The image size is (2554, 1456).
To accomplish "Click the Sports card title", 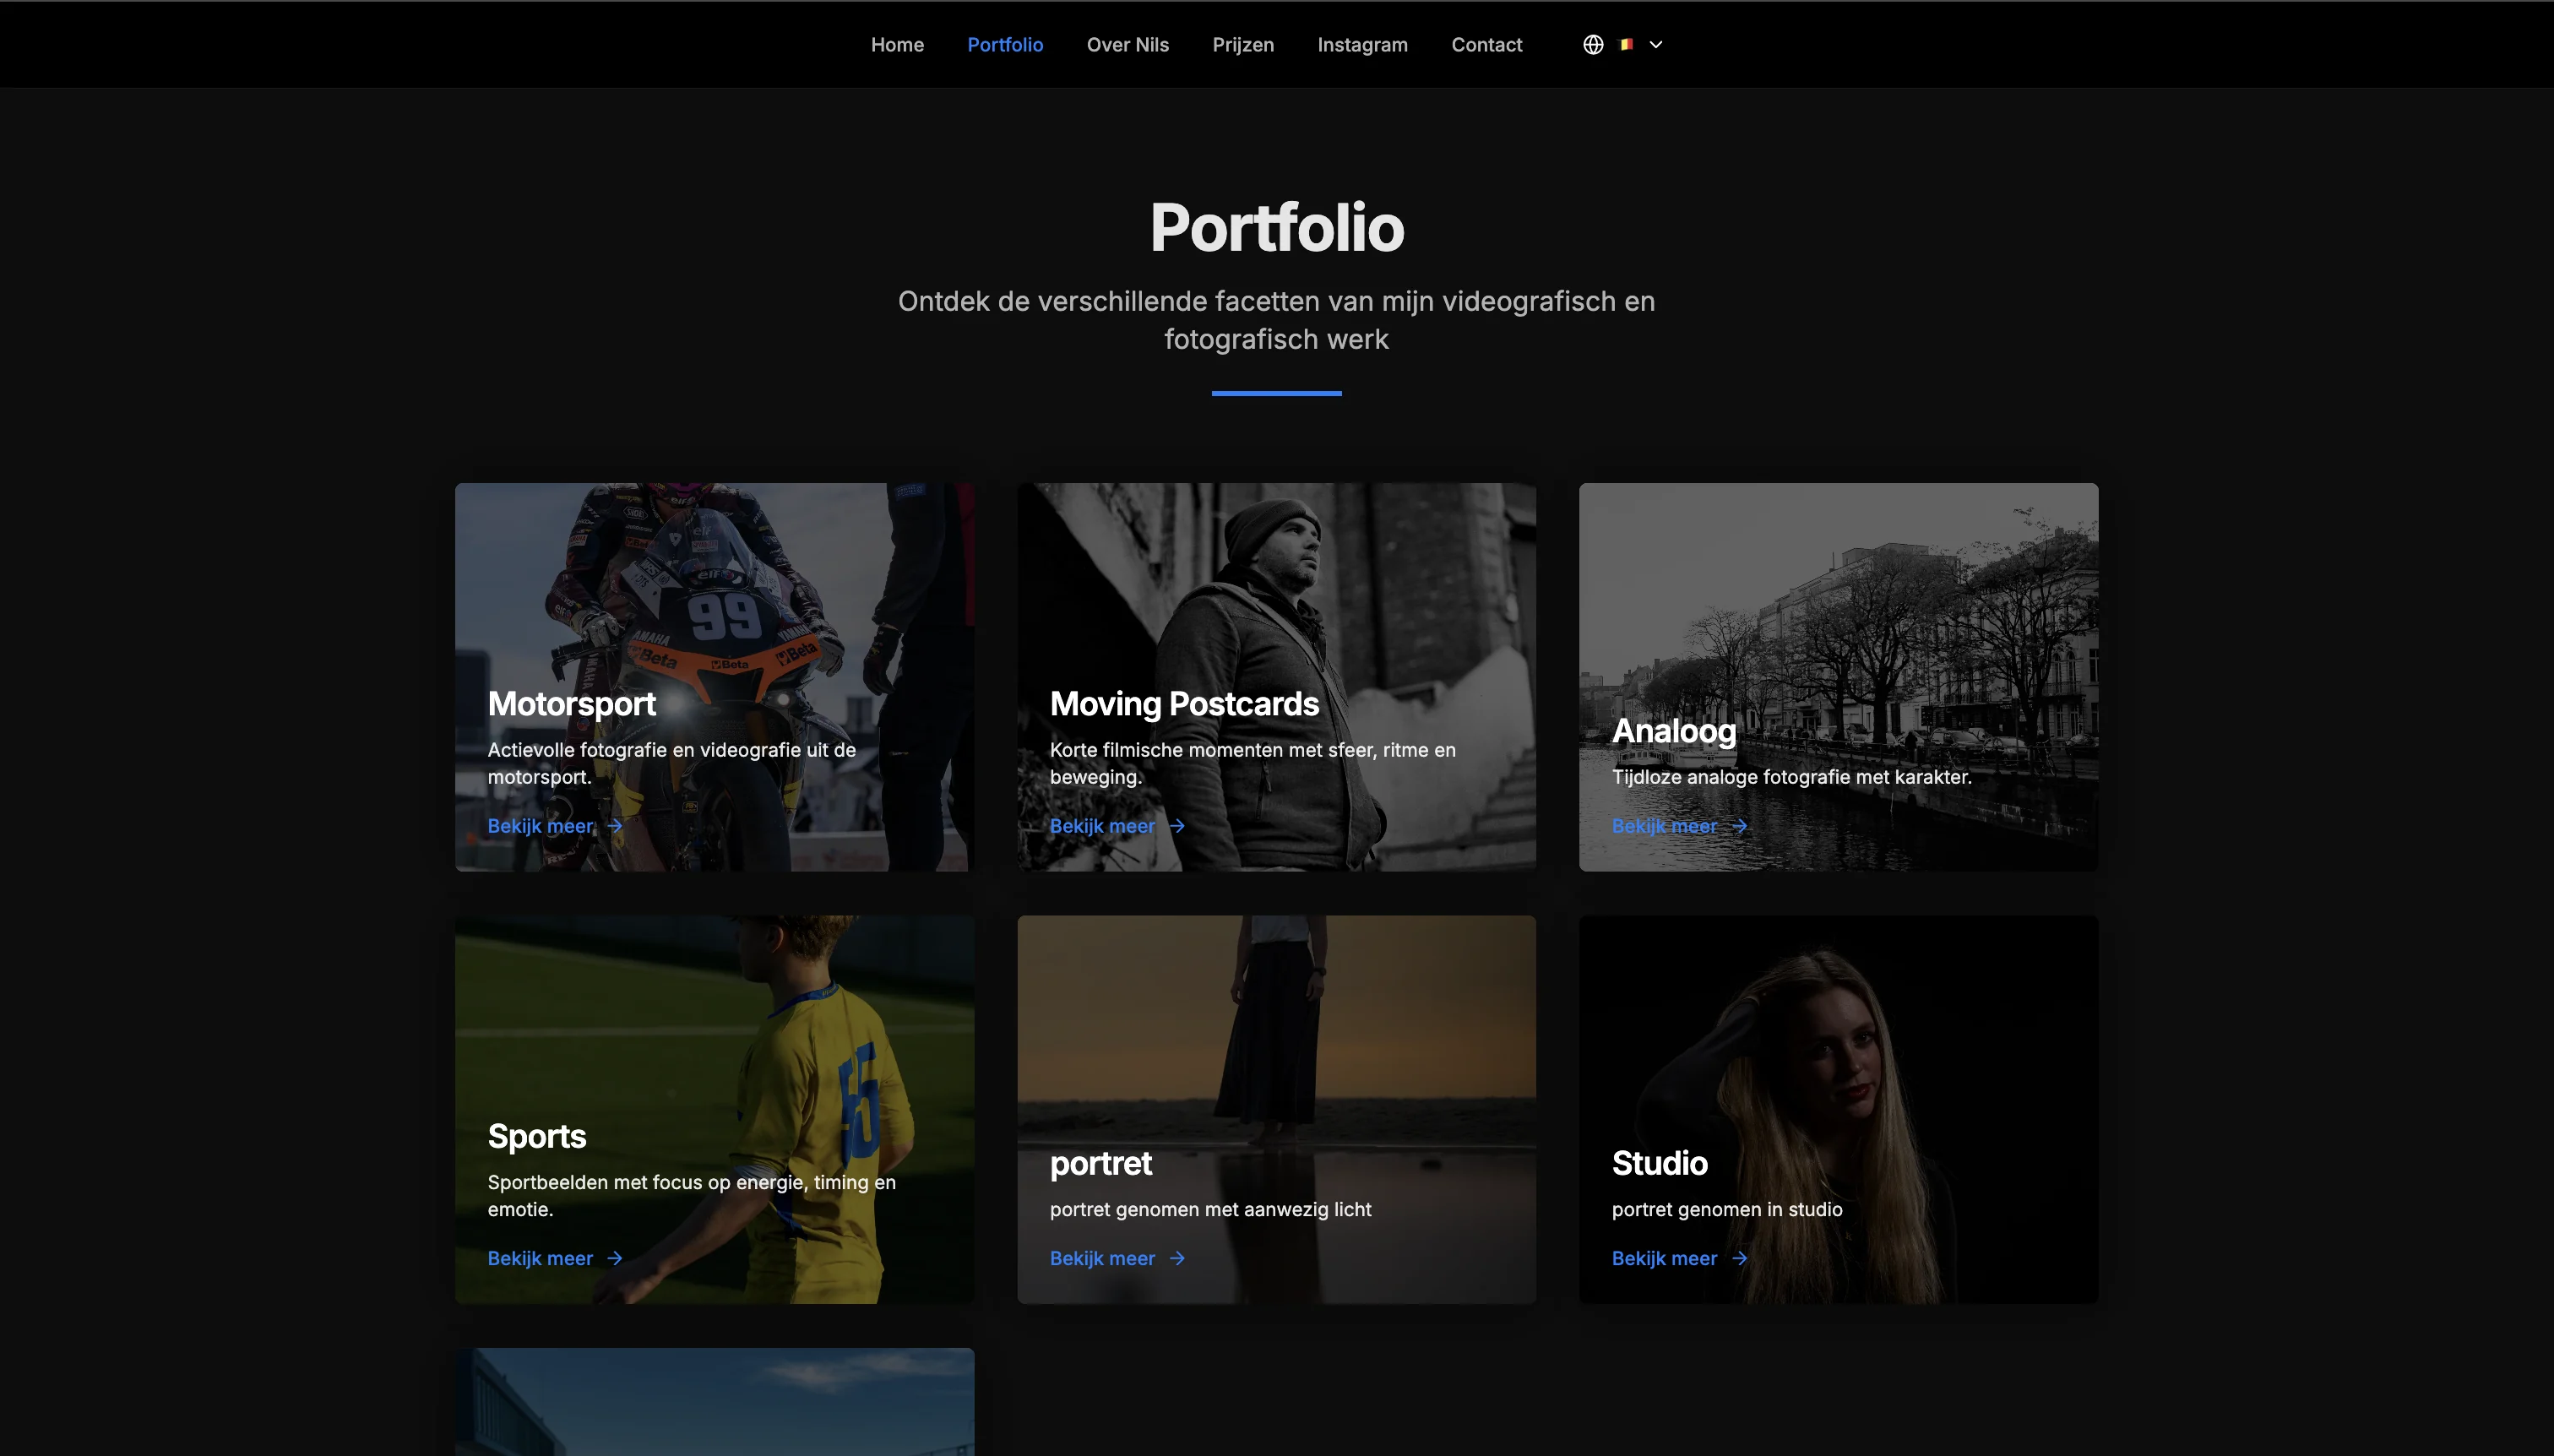I will pyautogui.click(x=536, y=1137).
